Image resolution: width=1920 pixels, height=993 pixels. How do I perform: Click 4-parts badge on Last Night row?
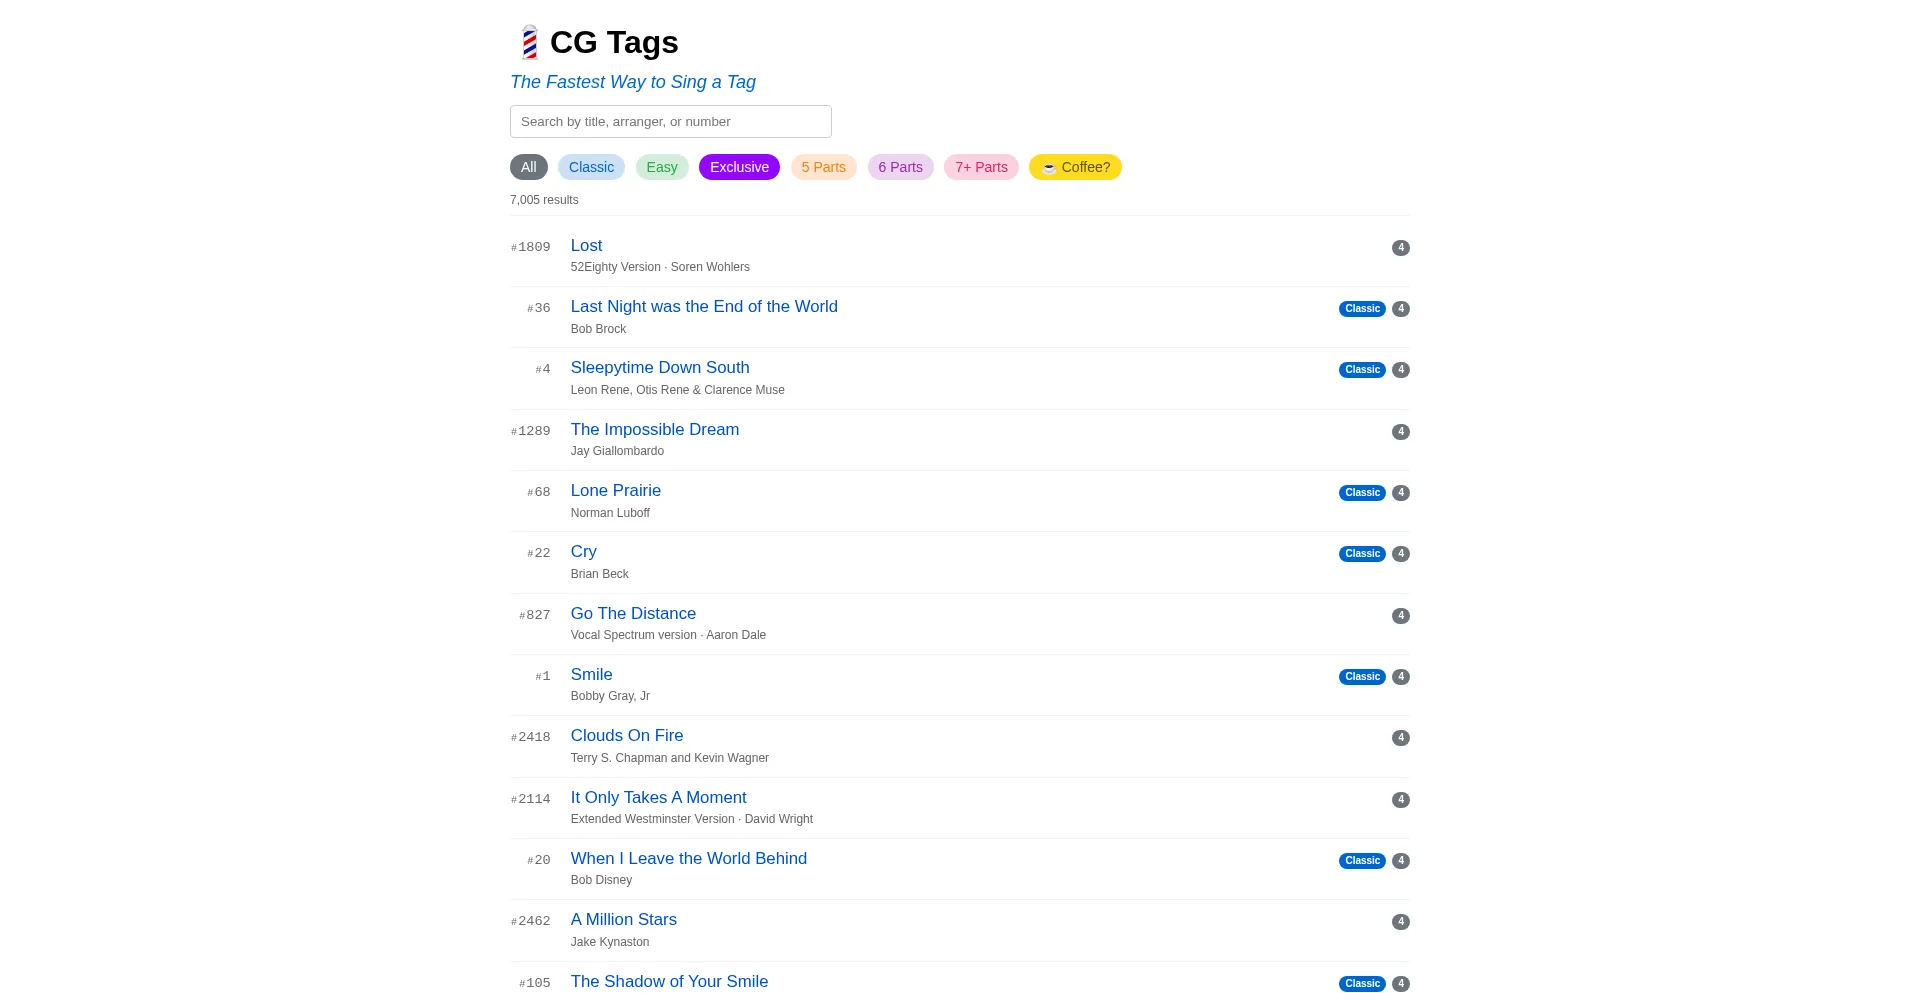(x=1401, y=309)
